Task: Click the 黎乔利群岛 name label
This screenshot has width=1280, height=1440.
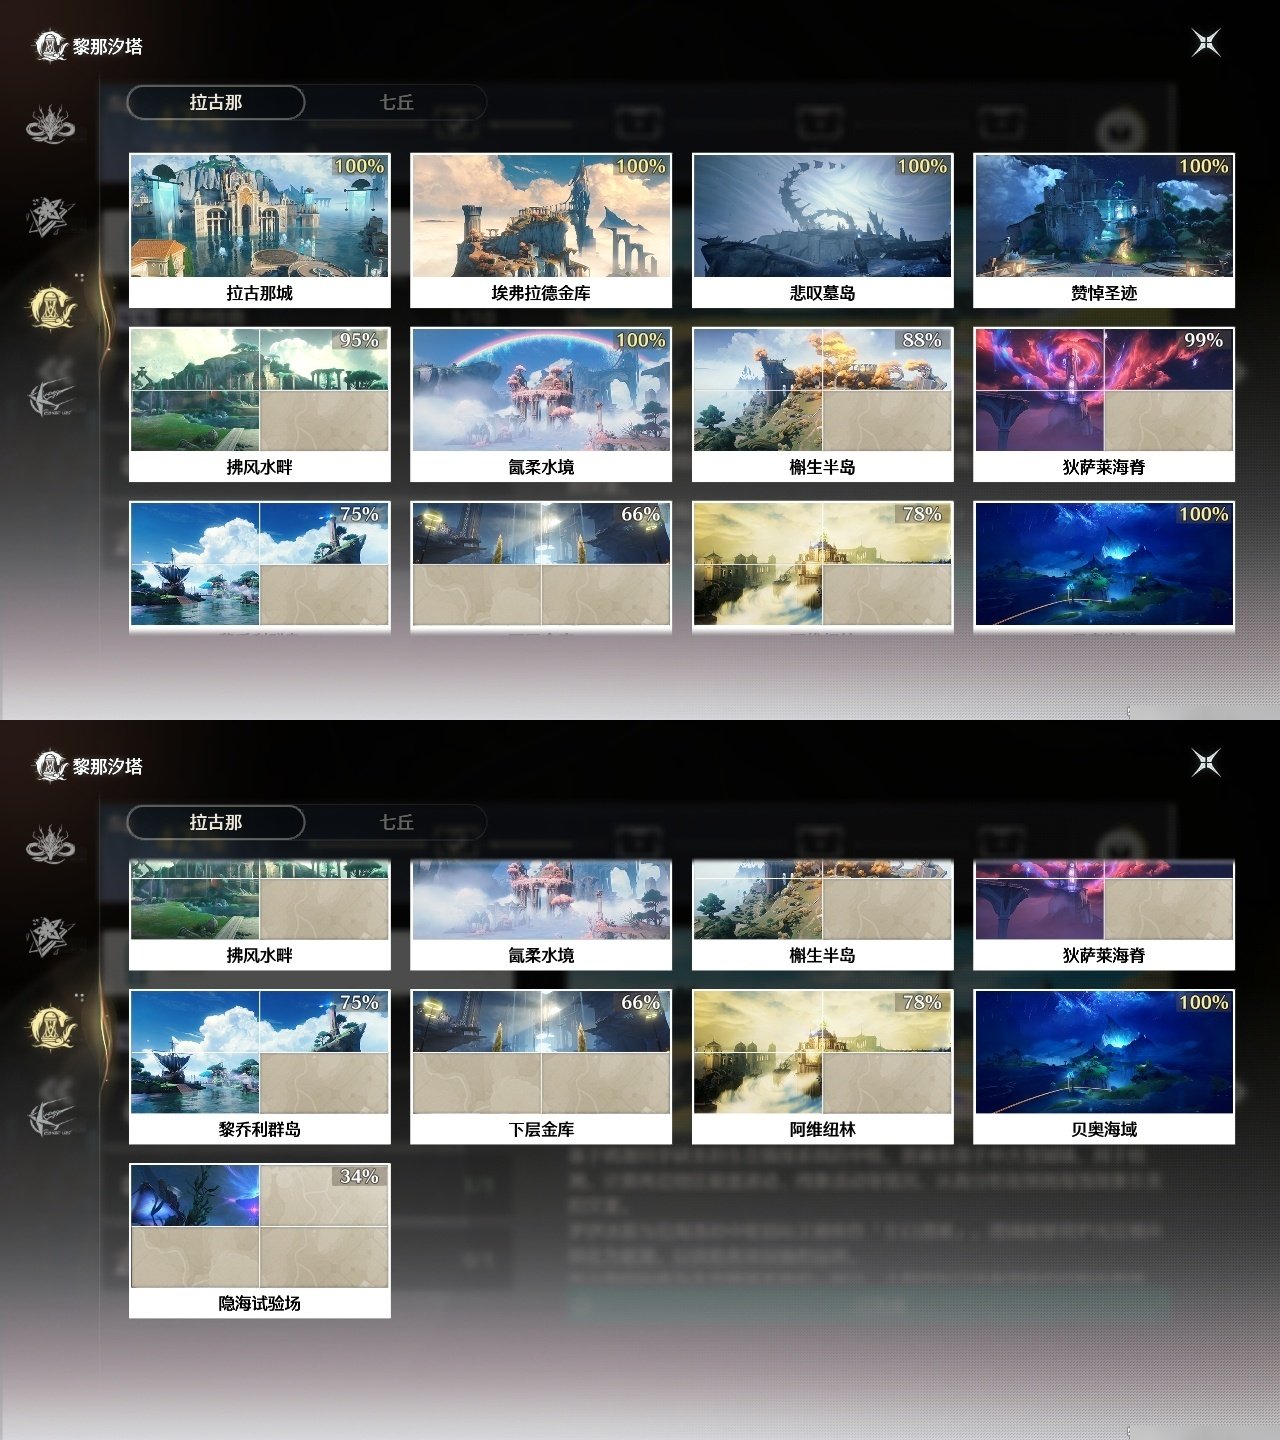Action: coord(260,1129)
